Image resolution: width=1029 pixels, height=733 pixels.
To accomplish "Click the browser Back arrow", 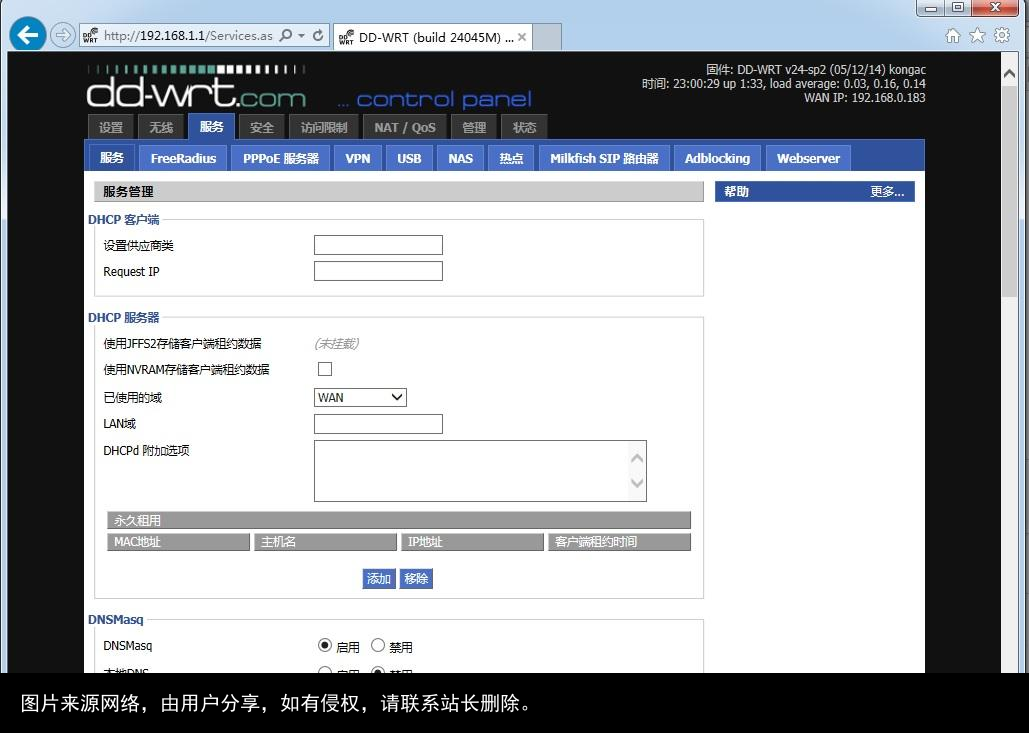I will 27,34.
